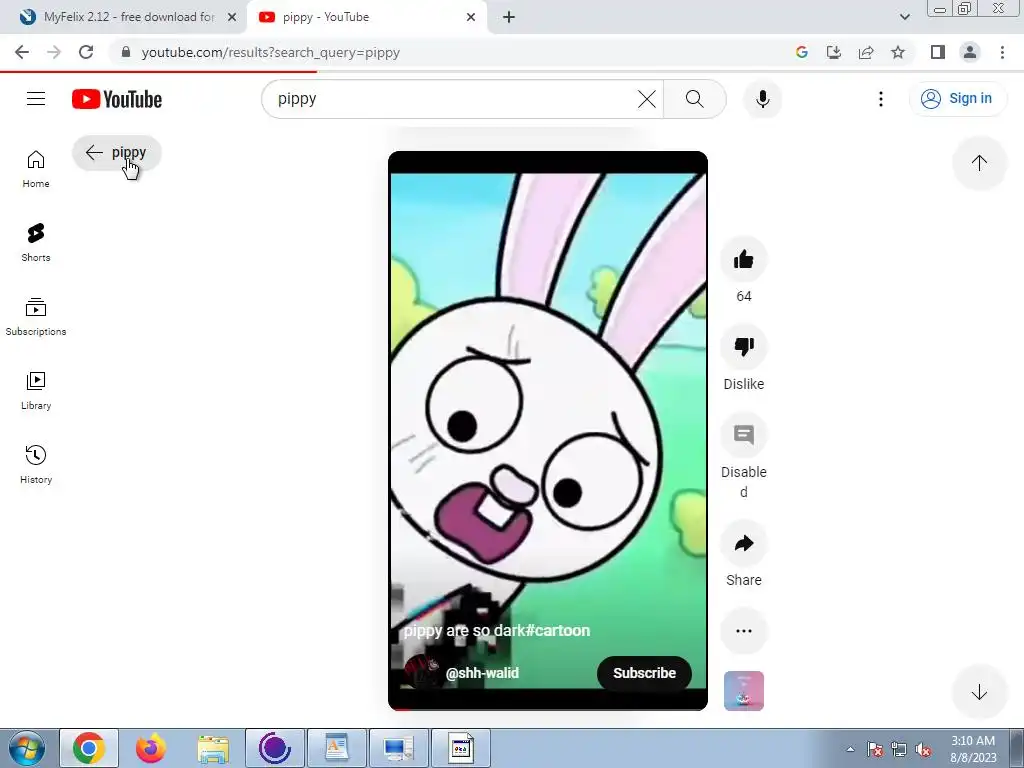Expand the tab search dropdown
The image size is (1024, 768).
pyautogui.click(x=904, y=17)
